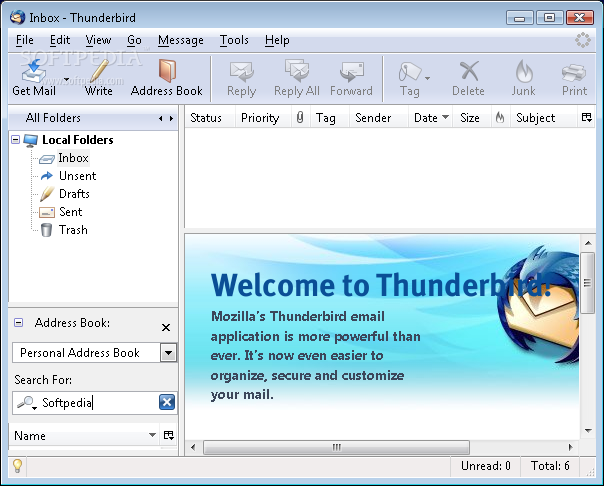
Task: Click the horizontal scrollbar thumb
Action: (x=336, y=447)
